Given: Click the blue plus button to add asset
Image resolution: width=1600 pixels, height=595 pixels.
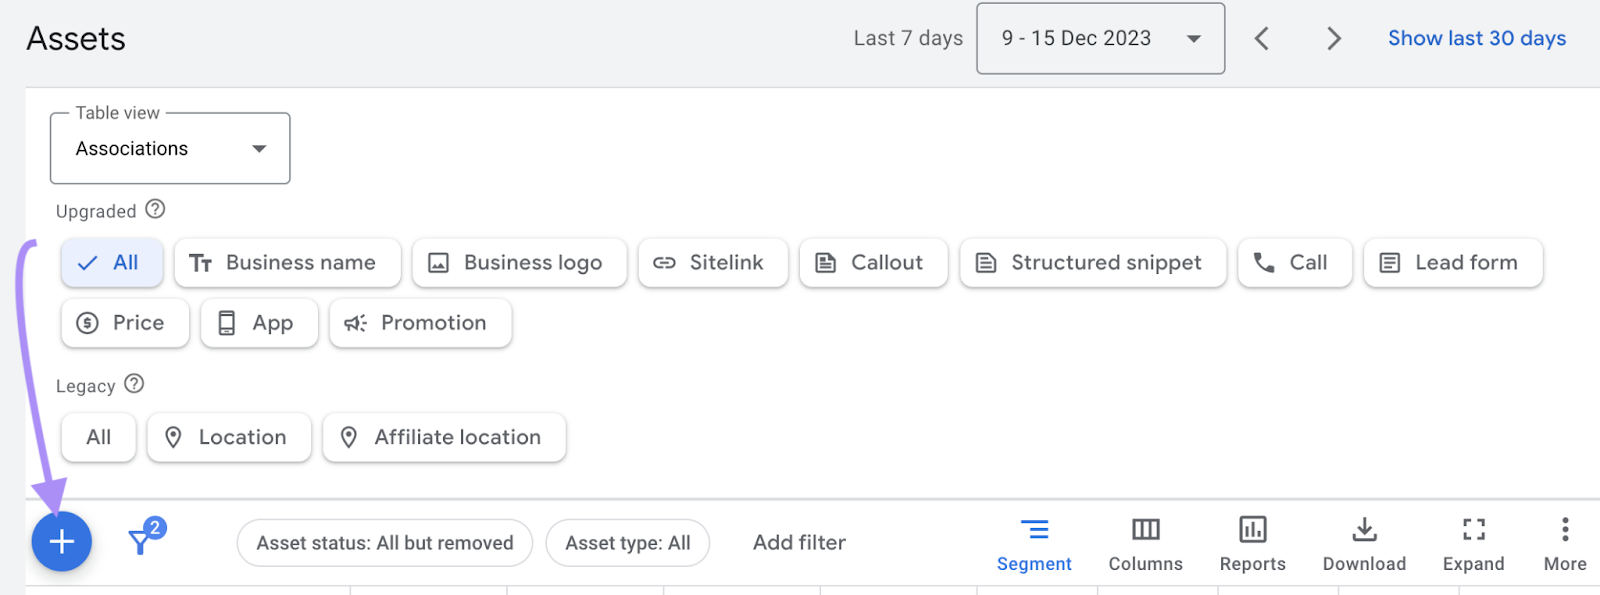Looking at the screenshot, I should point(61,541).
